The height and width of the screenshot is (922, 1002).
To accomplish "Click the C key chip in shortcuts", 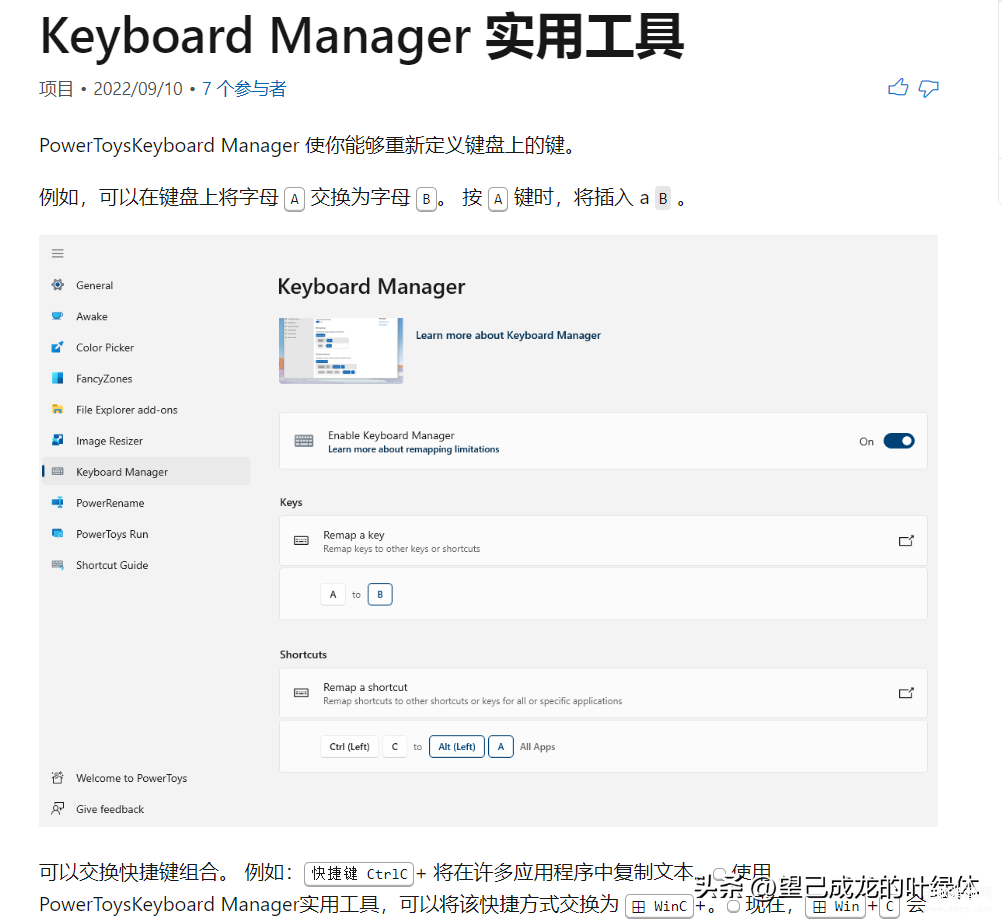I will coord(395,746).
